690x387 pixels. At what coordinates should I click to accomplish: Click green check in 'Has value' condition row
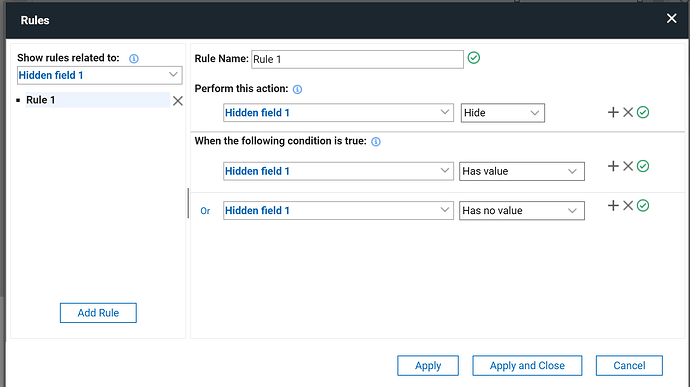click(x=643, y=166)
